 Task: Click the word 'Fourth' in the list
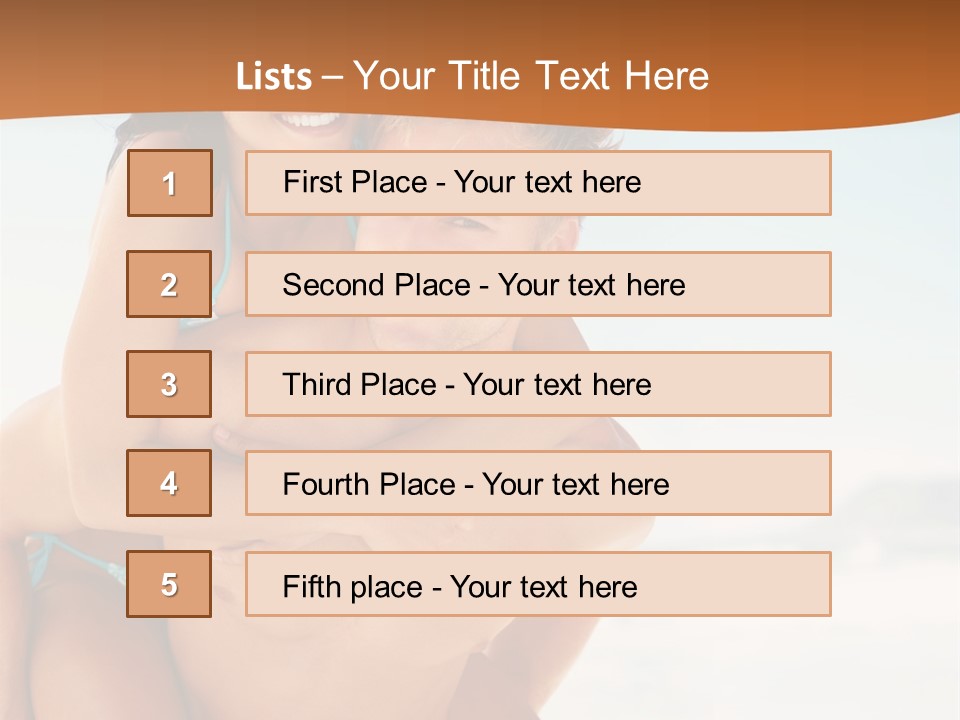pos(326,485)
